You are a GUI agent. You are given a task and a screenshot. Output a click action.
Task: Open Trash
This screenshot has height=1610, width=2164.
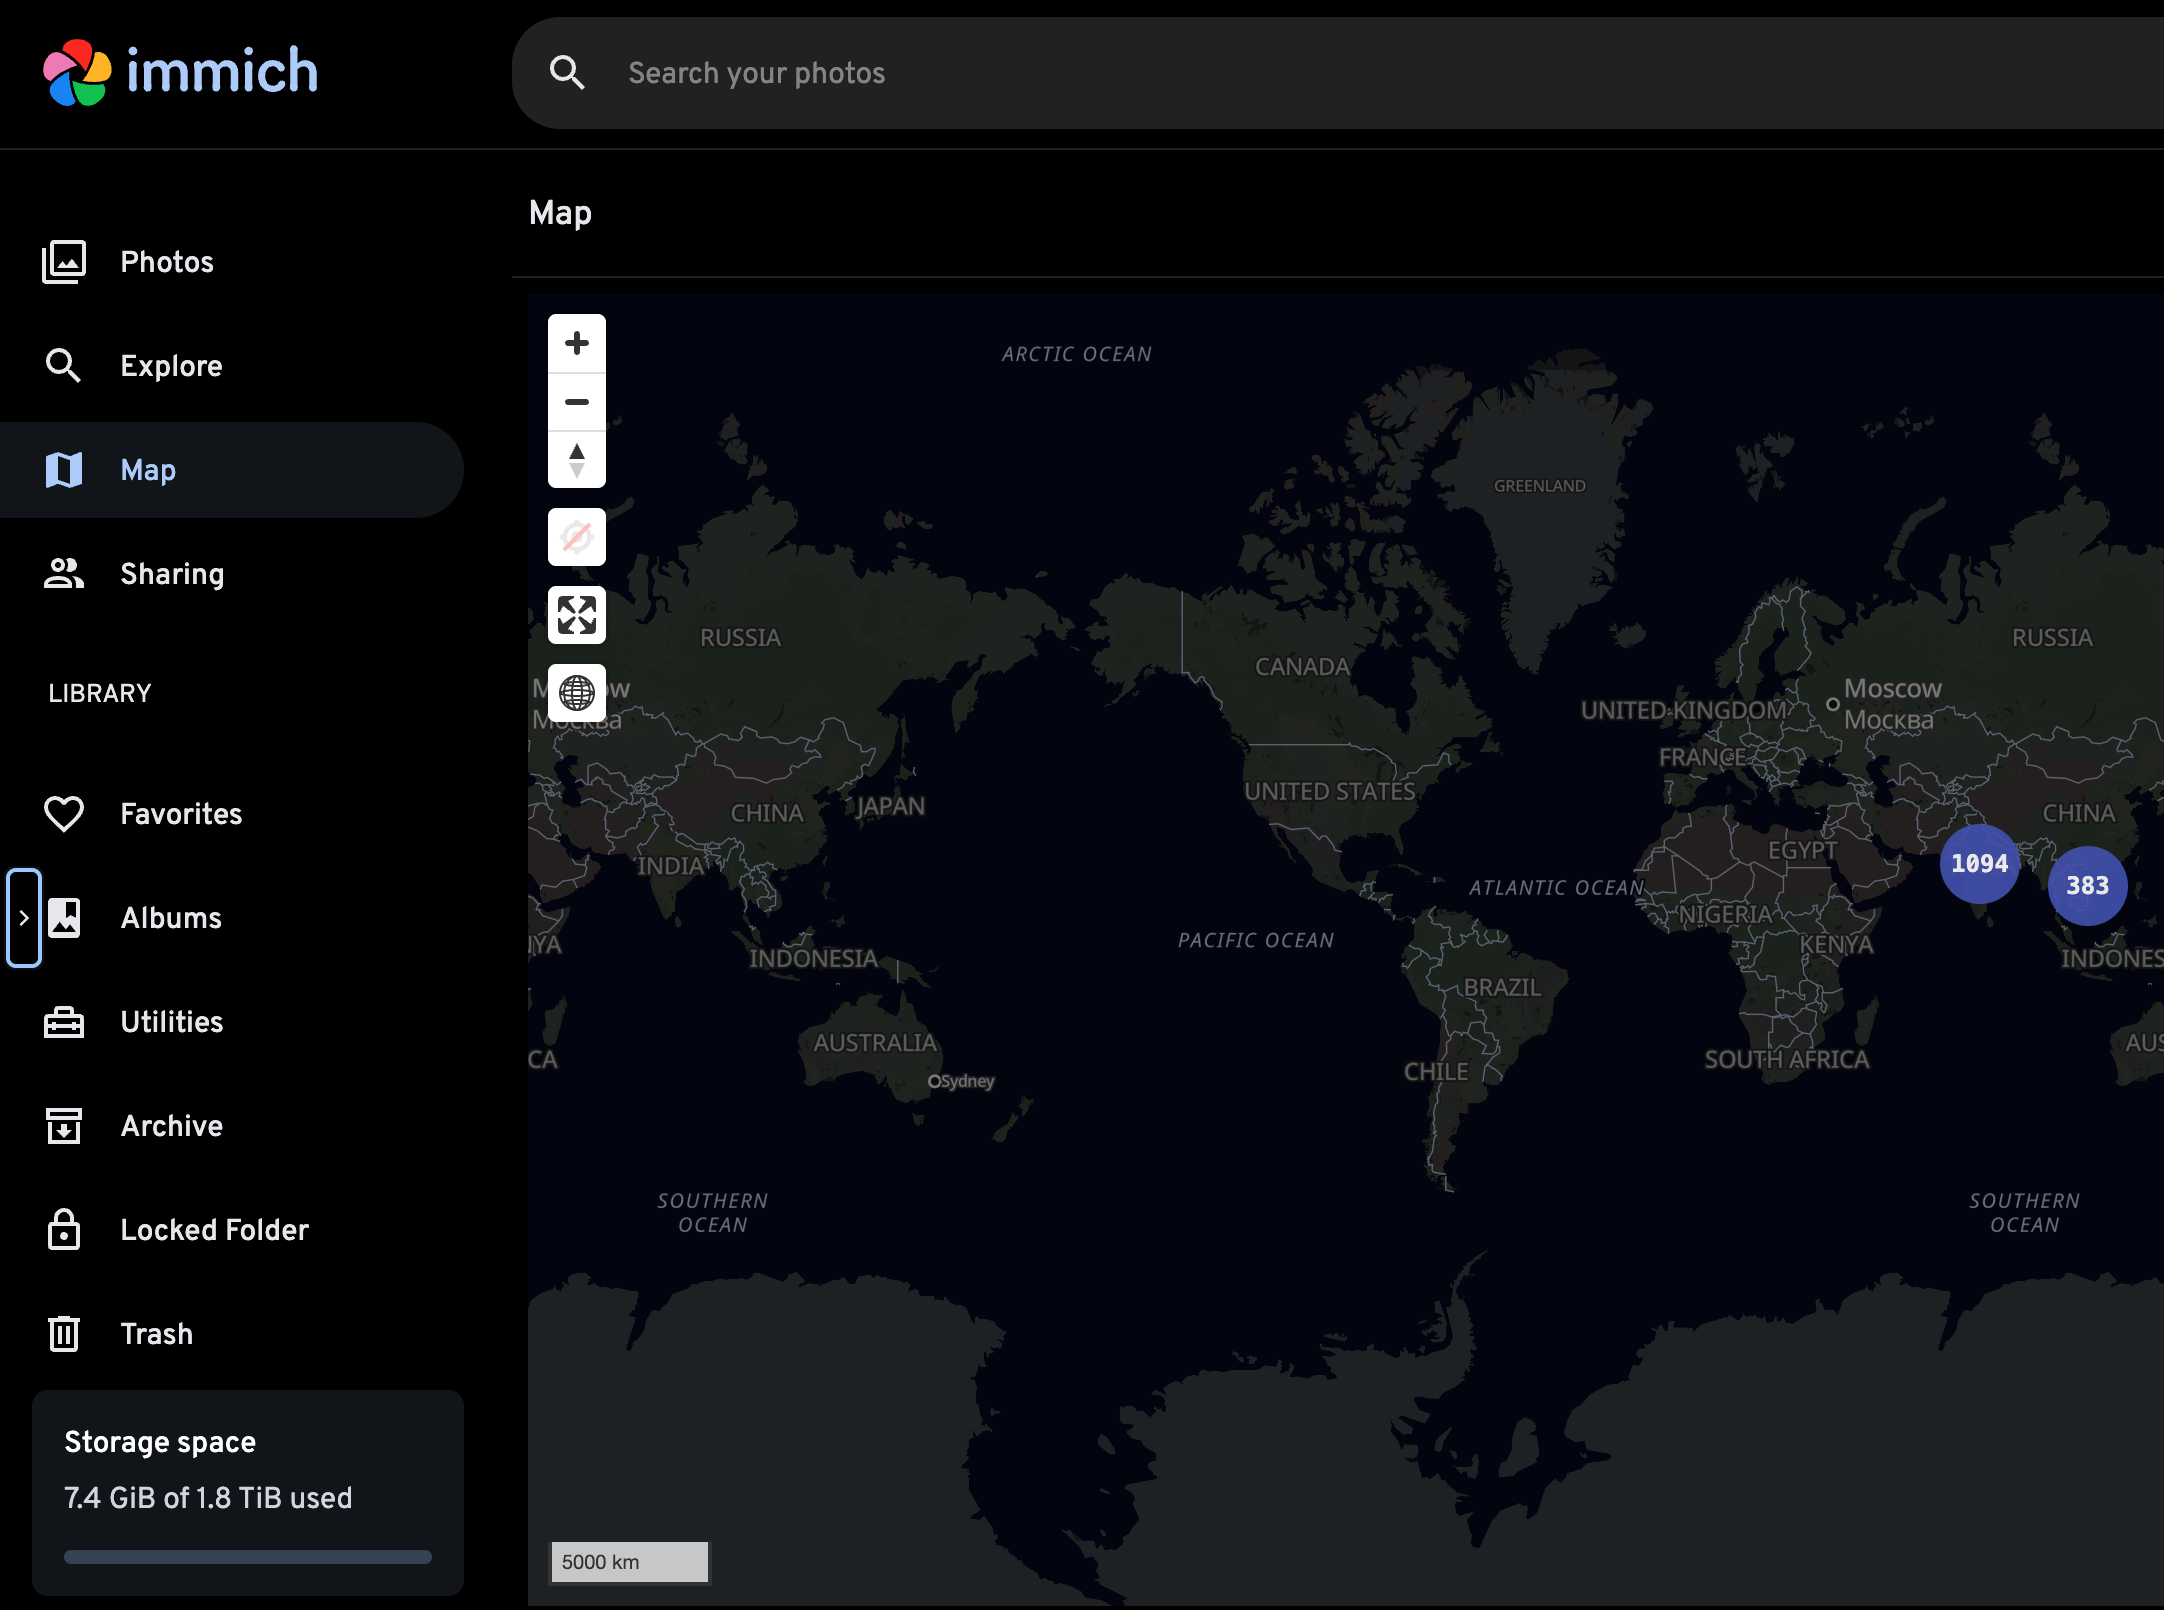[x=232, y=1334]
